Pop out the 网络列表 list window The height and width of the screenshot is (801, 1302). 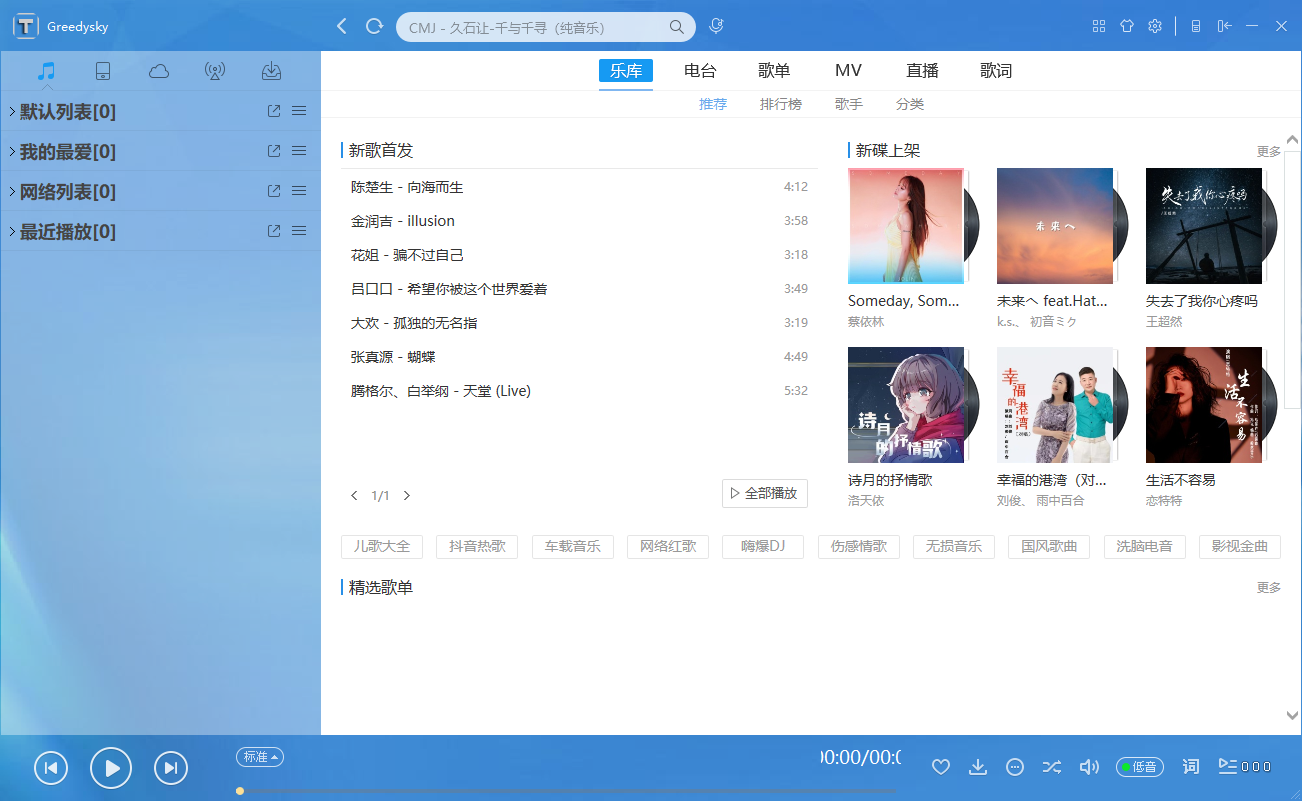(x=274, y=191)
